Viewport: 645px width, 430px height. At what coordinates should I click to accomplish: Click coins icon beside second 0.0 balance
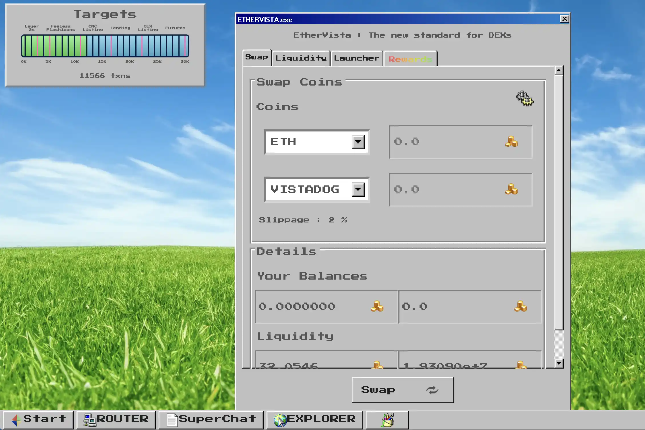pos(520,307)
